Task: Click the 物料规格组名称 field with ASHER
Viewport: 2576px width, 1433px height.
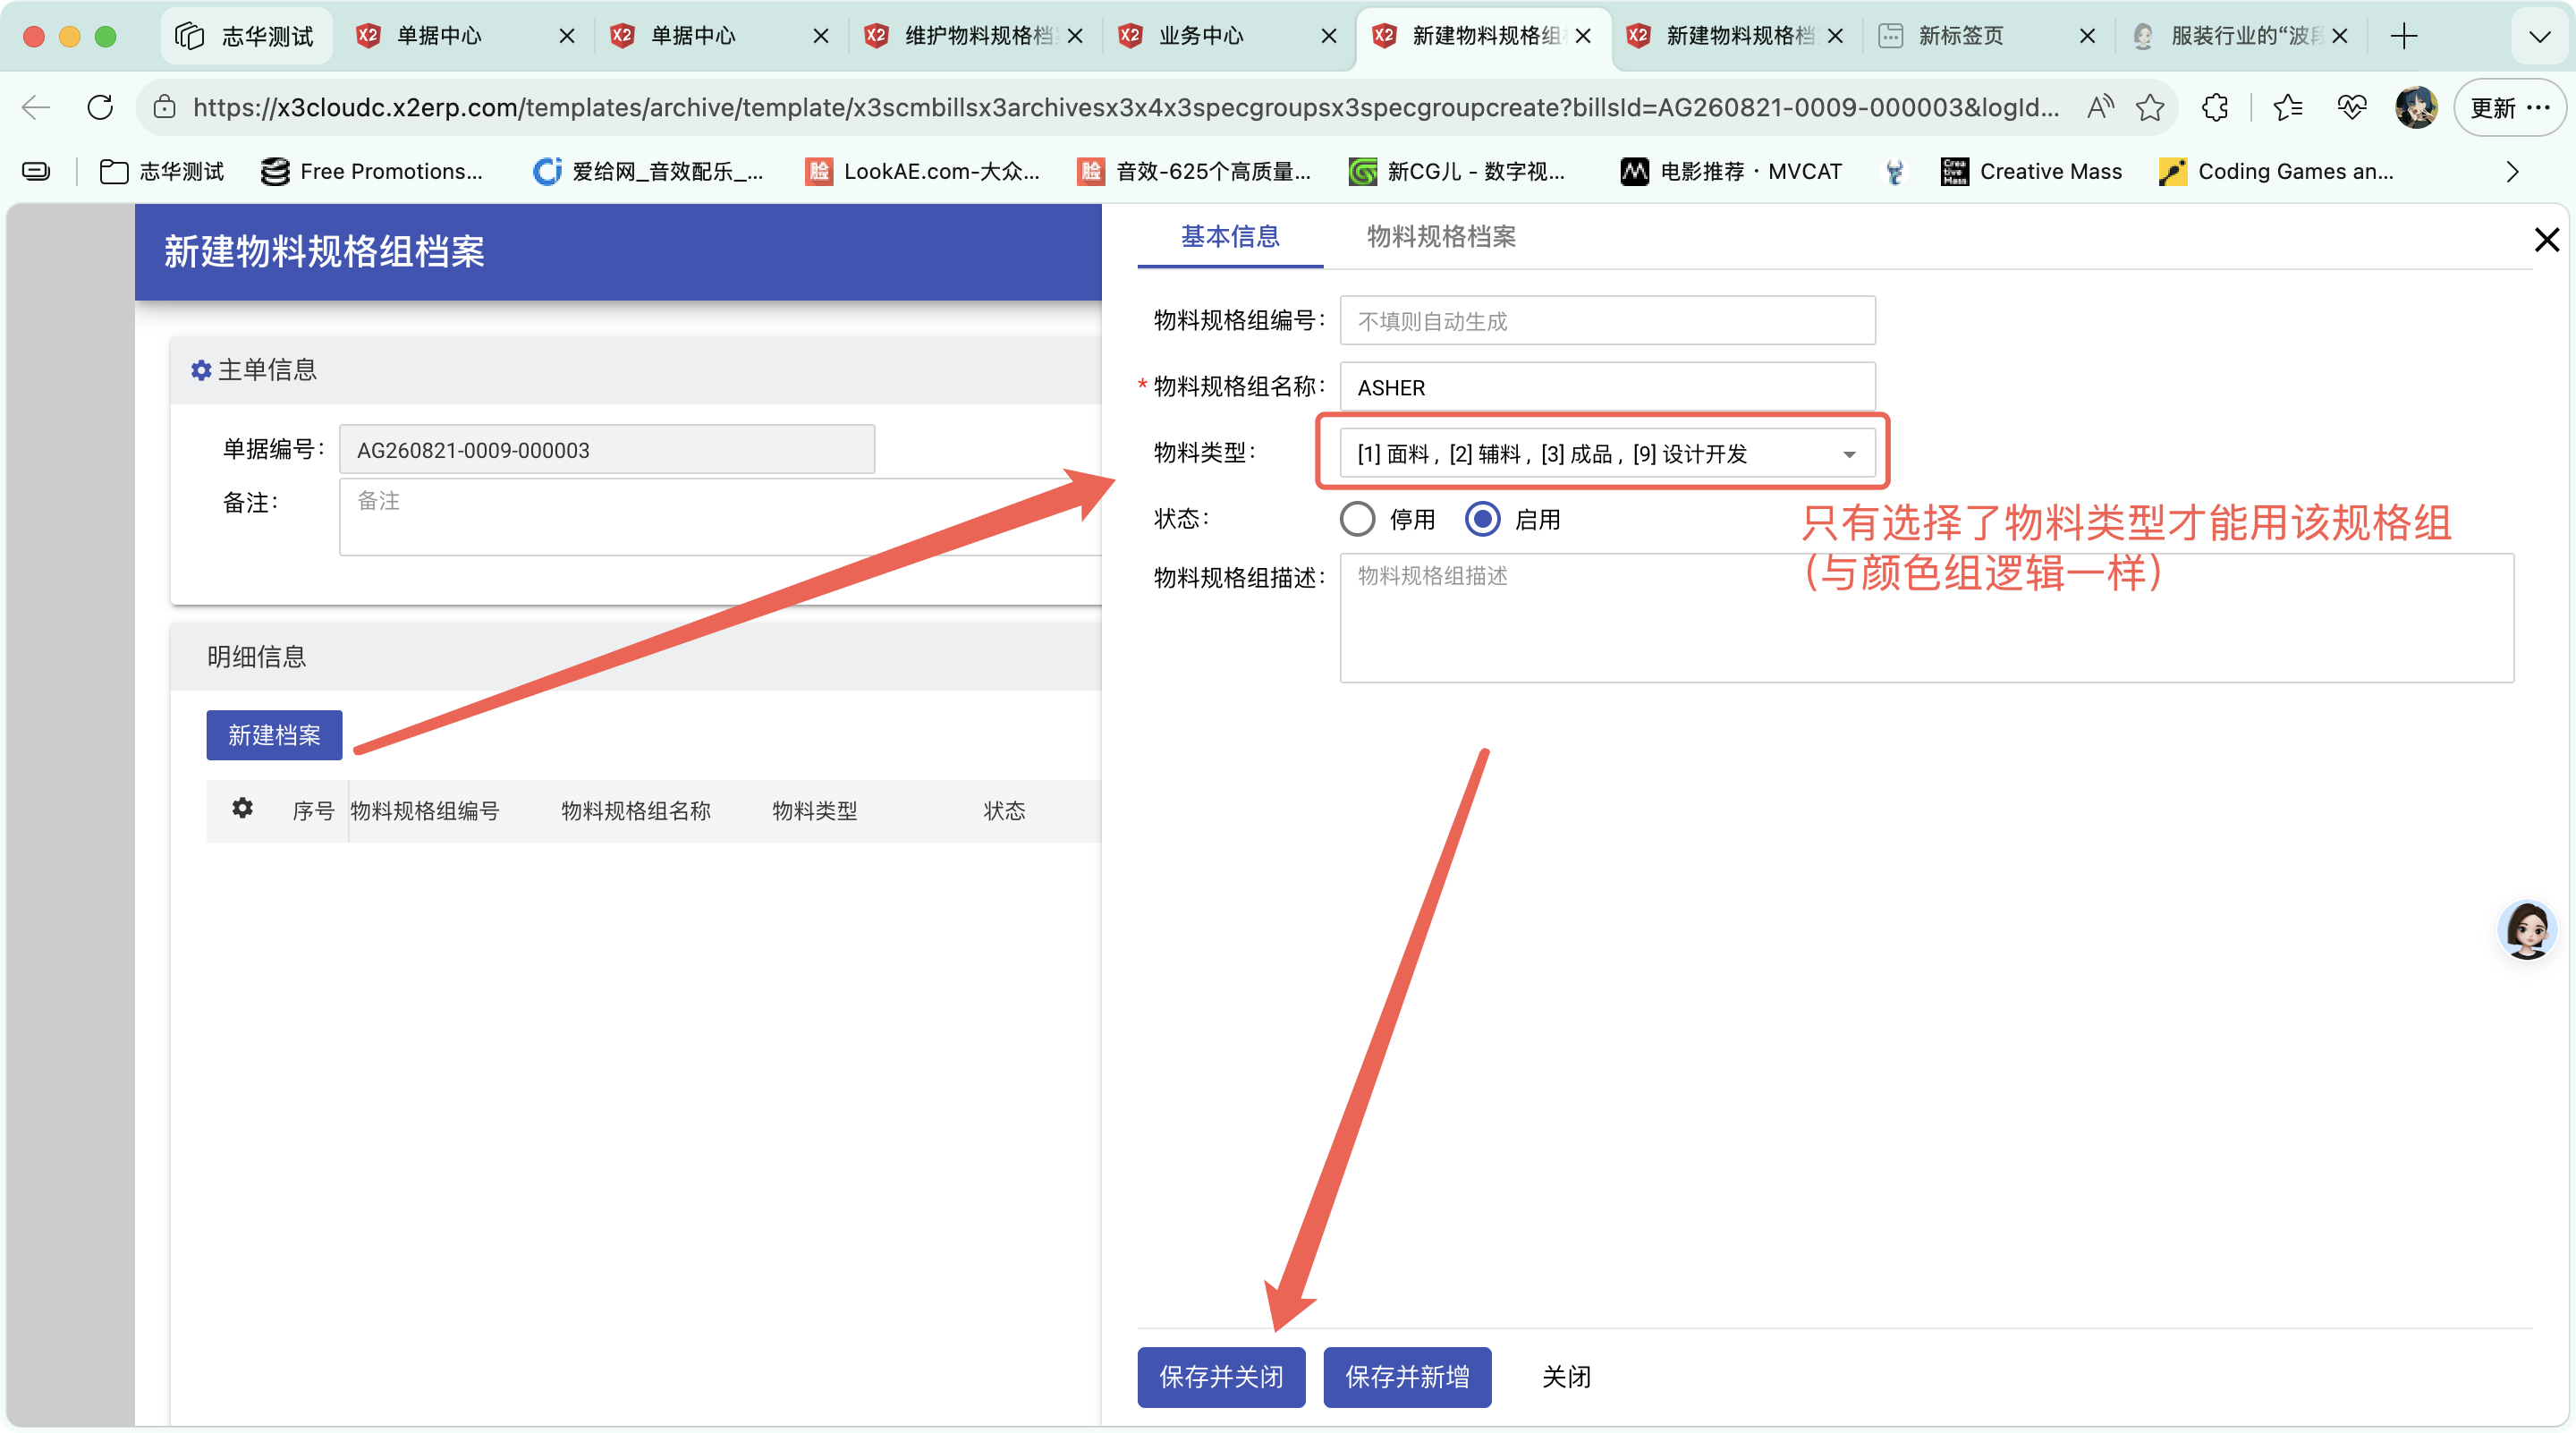Action: pos(1607,387)
